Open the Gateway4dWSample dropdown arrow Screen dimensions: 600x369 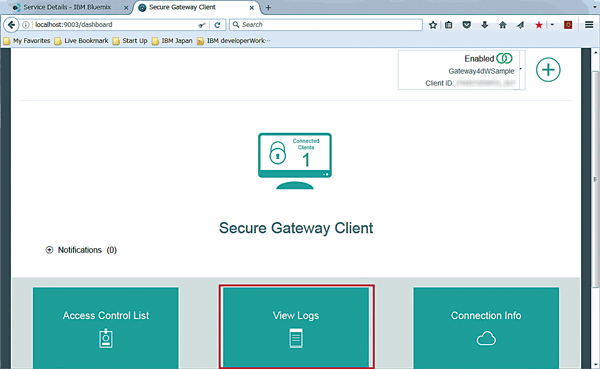pyautogui.click(x=520, y=69)
